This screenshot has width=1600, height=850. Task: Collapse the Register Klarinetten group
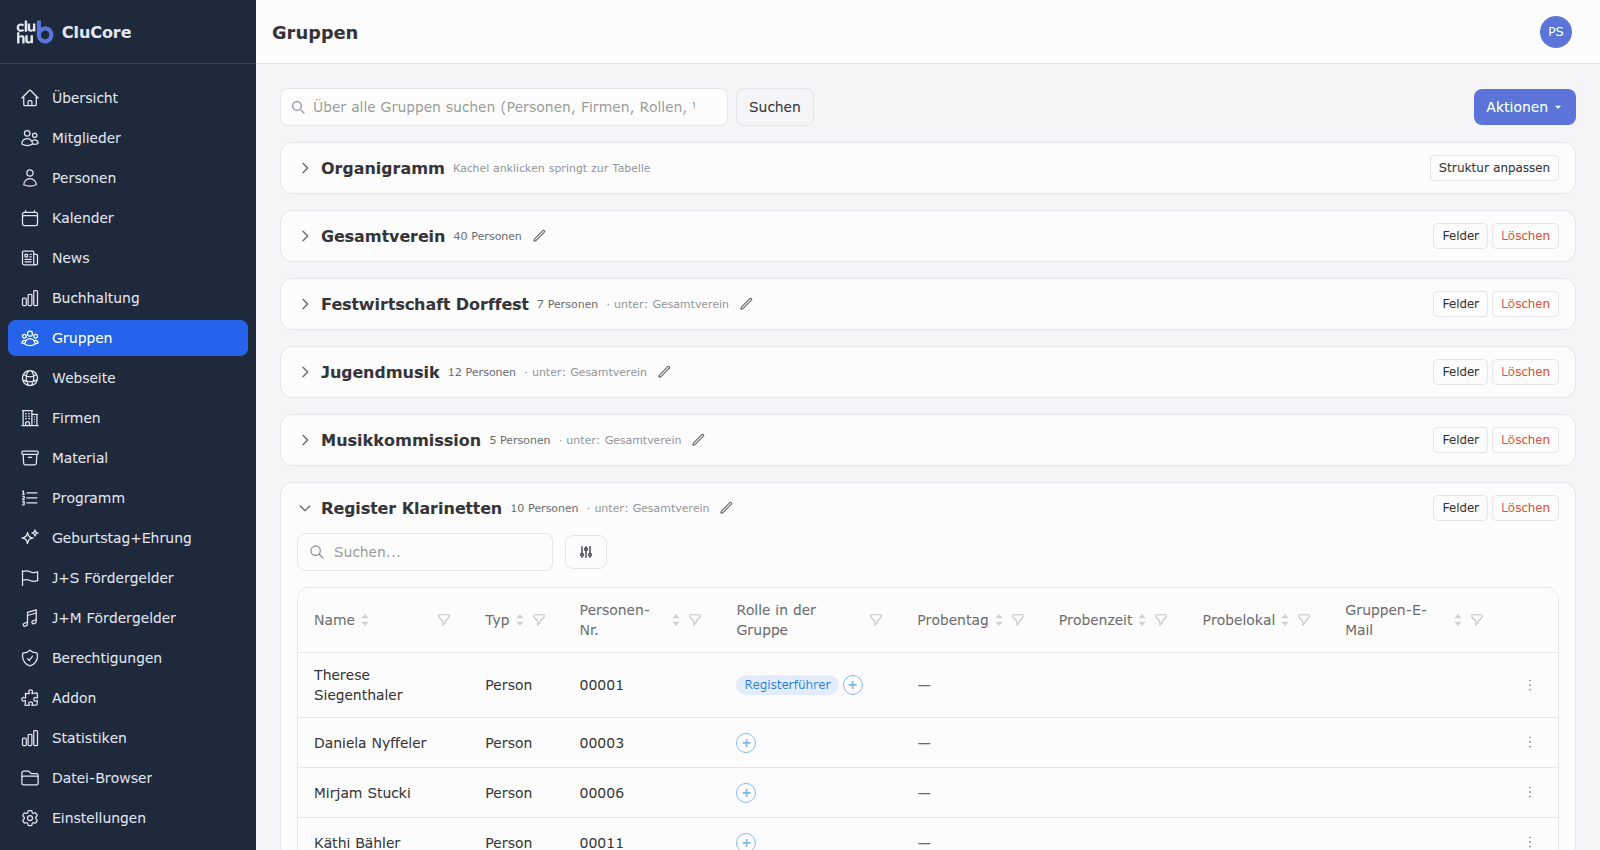point(305,508)
